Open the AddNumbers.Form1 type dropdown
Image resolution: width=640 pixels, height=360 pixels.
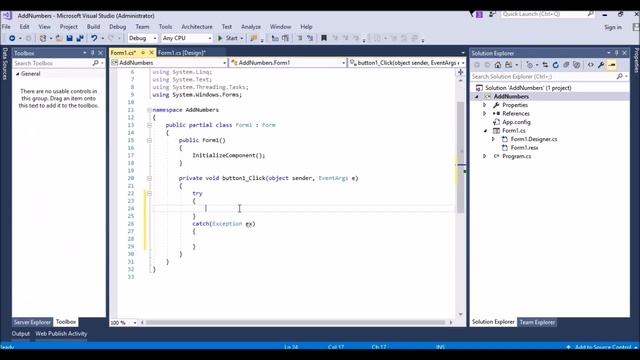click(x=288, y=63)
